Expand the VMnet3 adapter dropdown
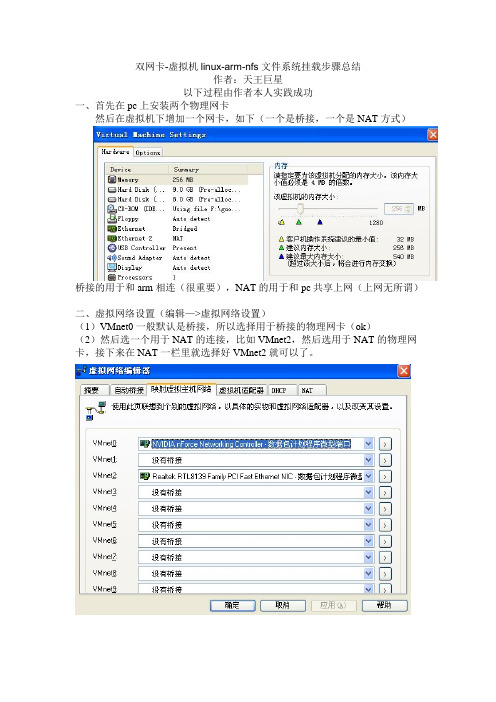 pyautogui.click(x=368, y=492)
